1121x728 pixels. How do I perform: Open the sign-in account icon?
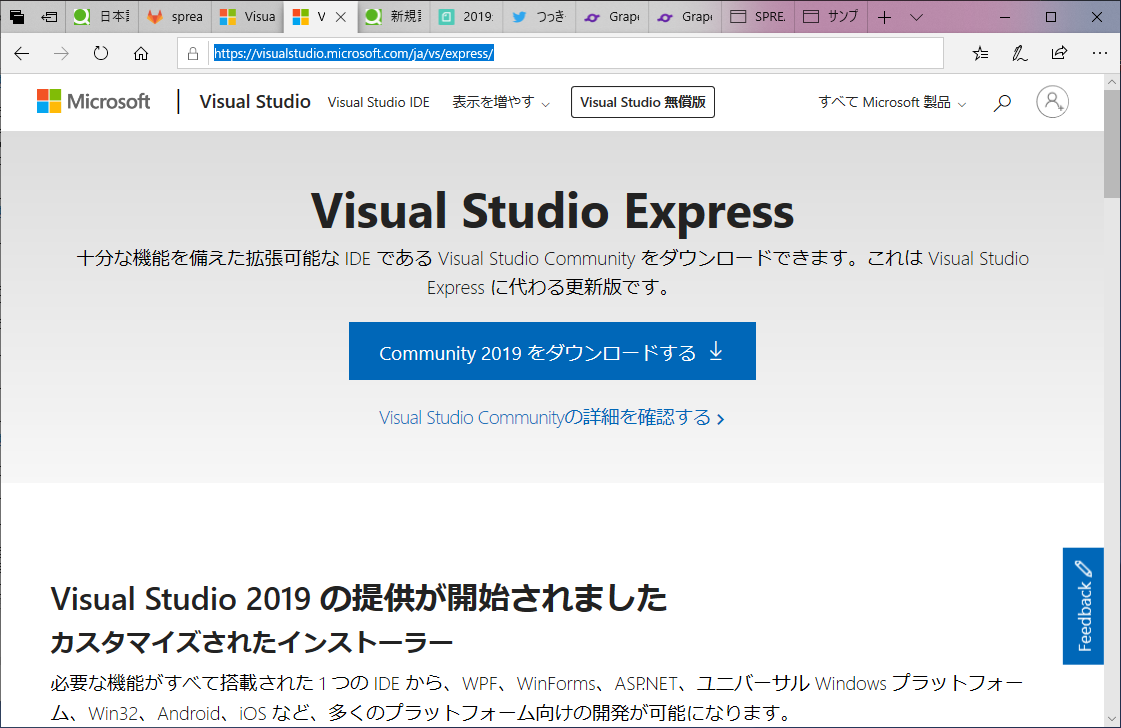pos(1052,101)
